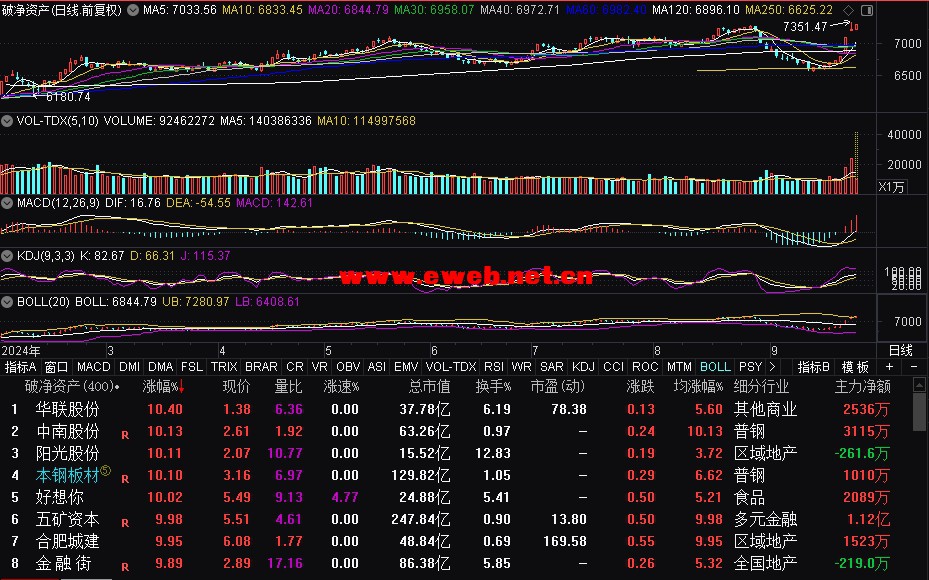The image size is (929, 580).
Task: Open the MACD indicator panel dropdown
Action: click(x=7, y=203)
